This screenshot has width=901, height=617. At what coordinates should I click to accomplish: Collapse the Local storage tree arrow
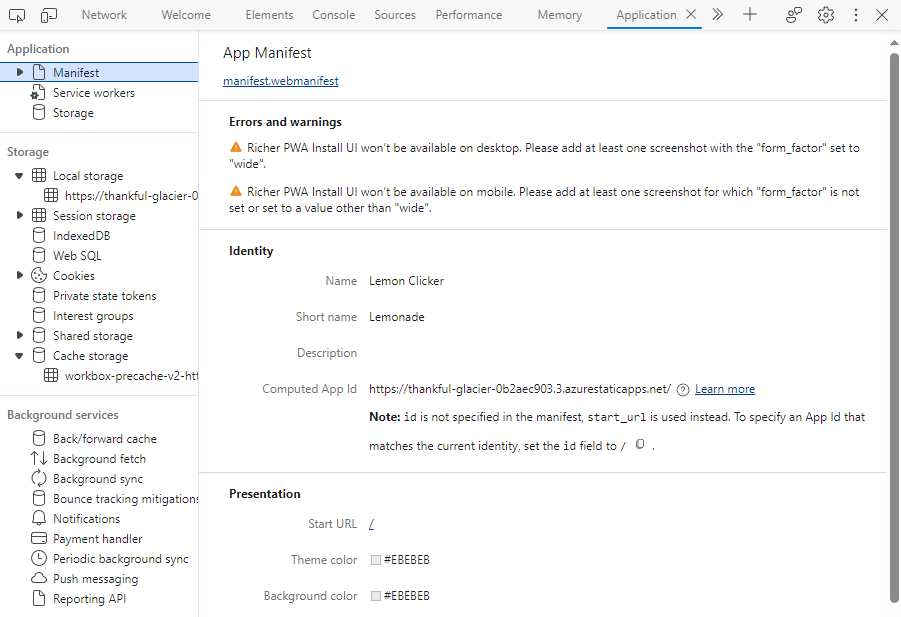tap(19, 176)
